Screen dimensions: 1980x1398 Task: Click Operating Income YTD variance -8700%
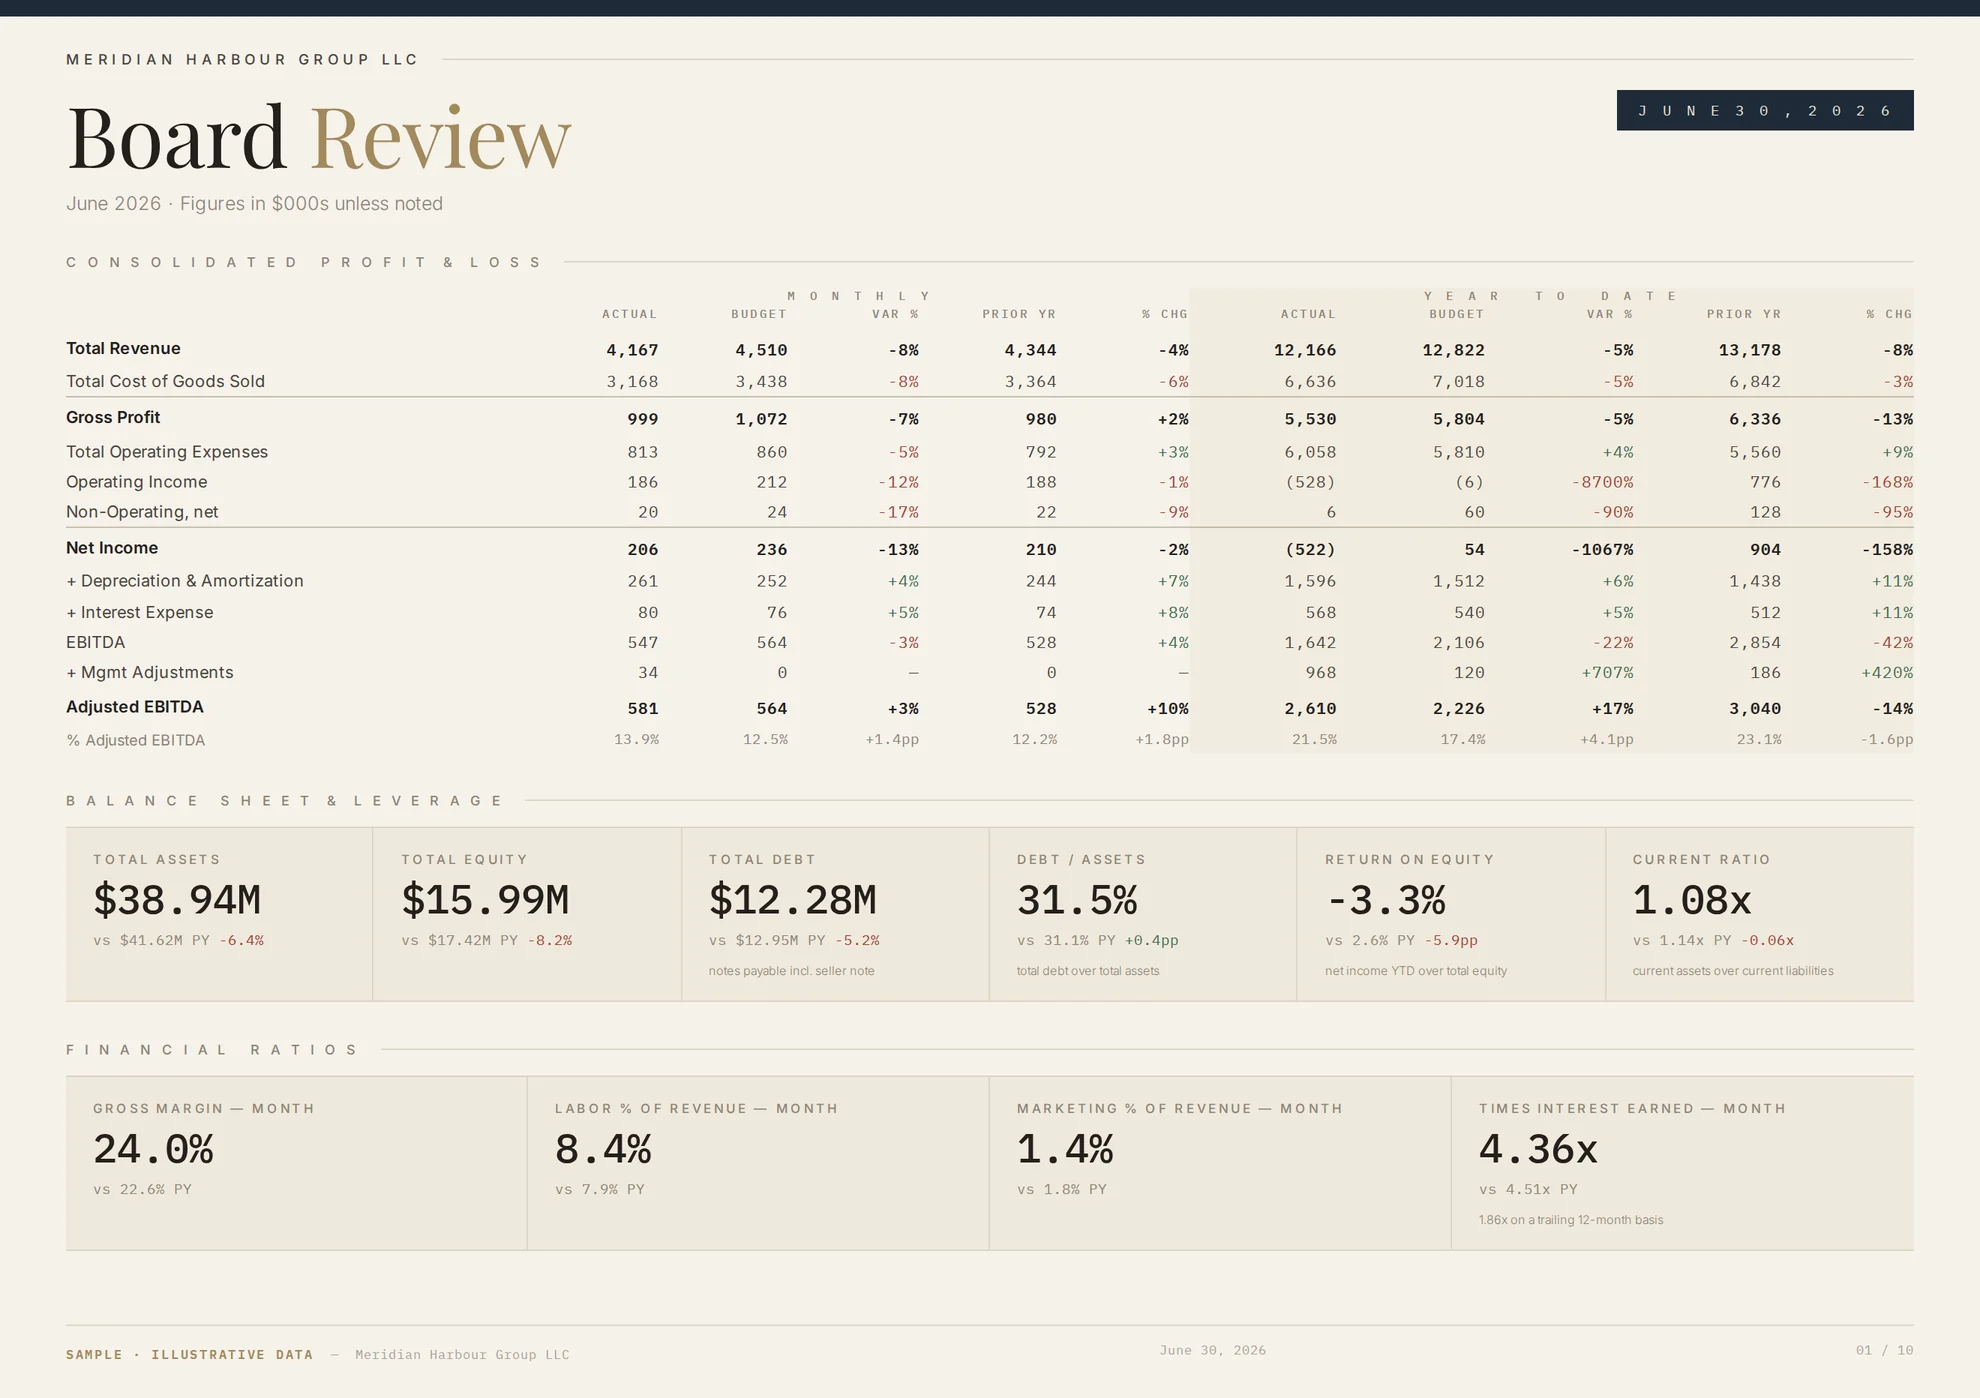pos(1602,482)
